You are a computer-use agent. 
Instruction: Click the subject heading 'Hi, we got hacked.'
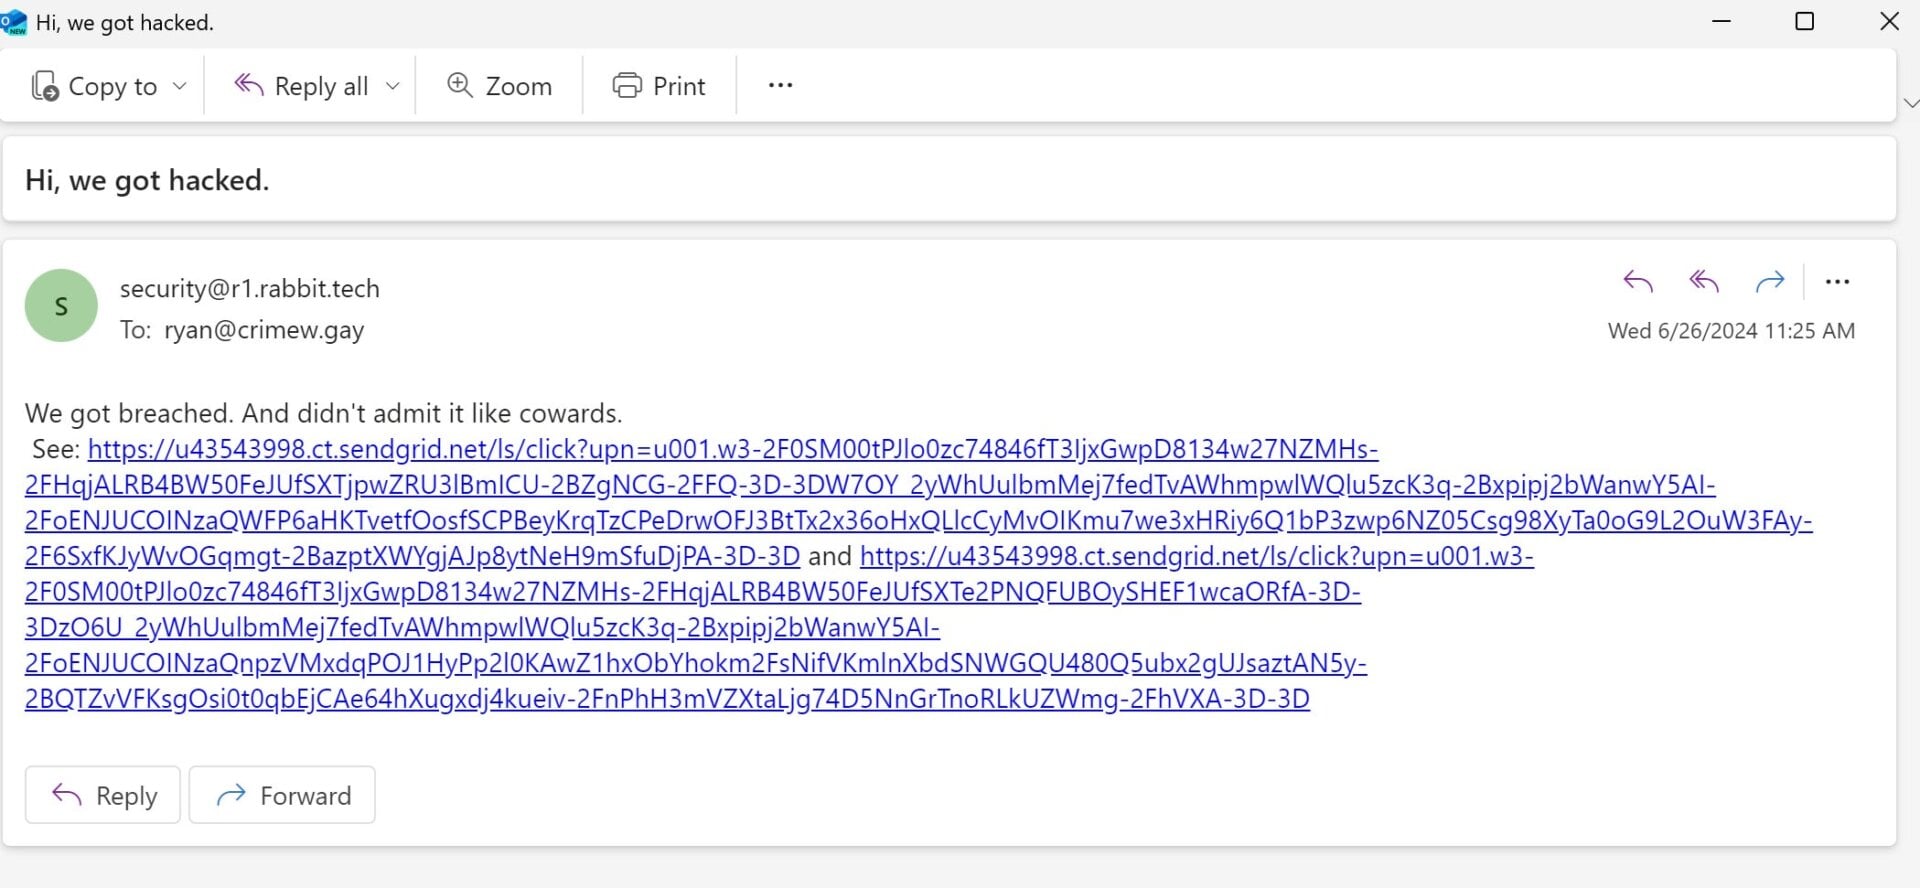147,180
